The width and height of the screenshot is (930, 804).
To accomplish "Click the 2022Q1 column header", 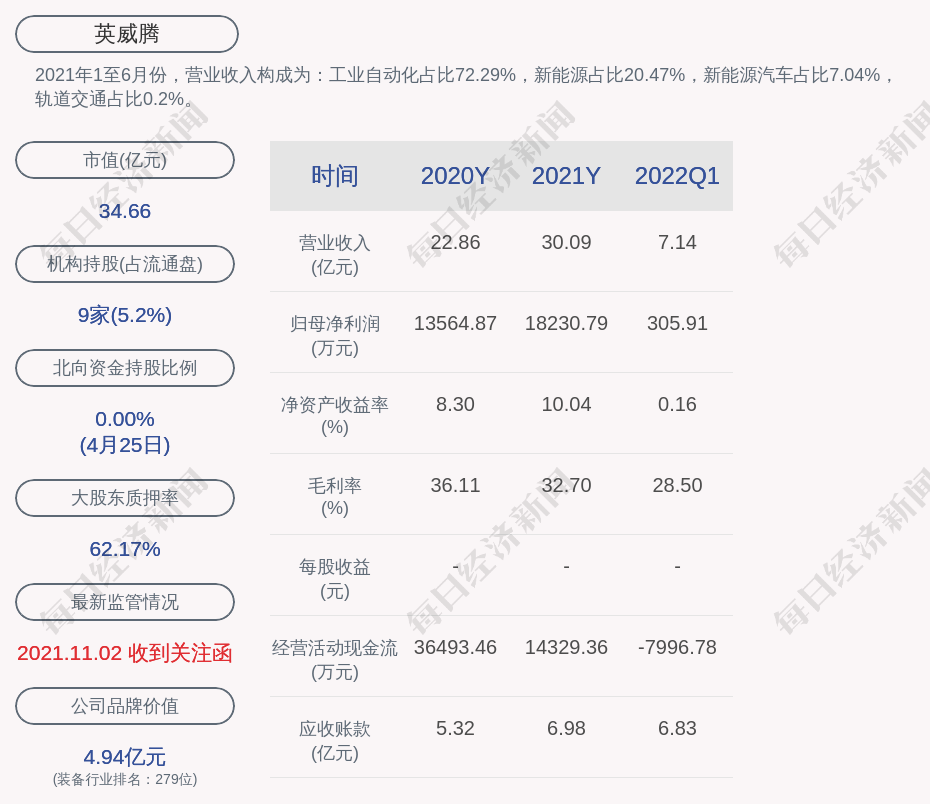I will (677, 176).
